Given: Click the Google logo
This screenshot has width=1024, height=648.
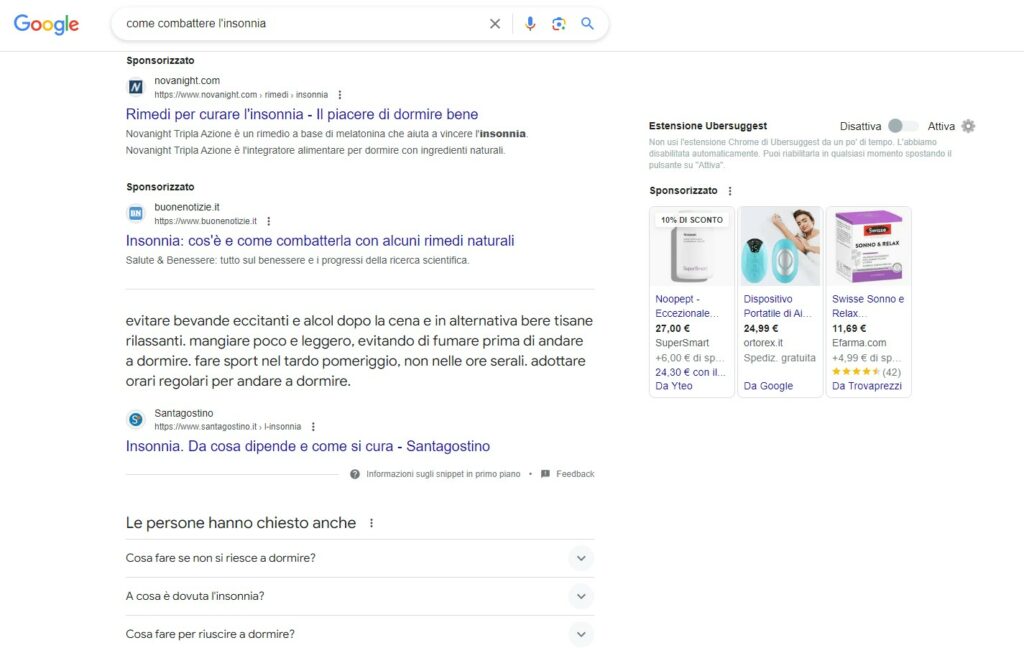Looking at the screenshot, I should coord(46,24).
